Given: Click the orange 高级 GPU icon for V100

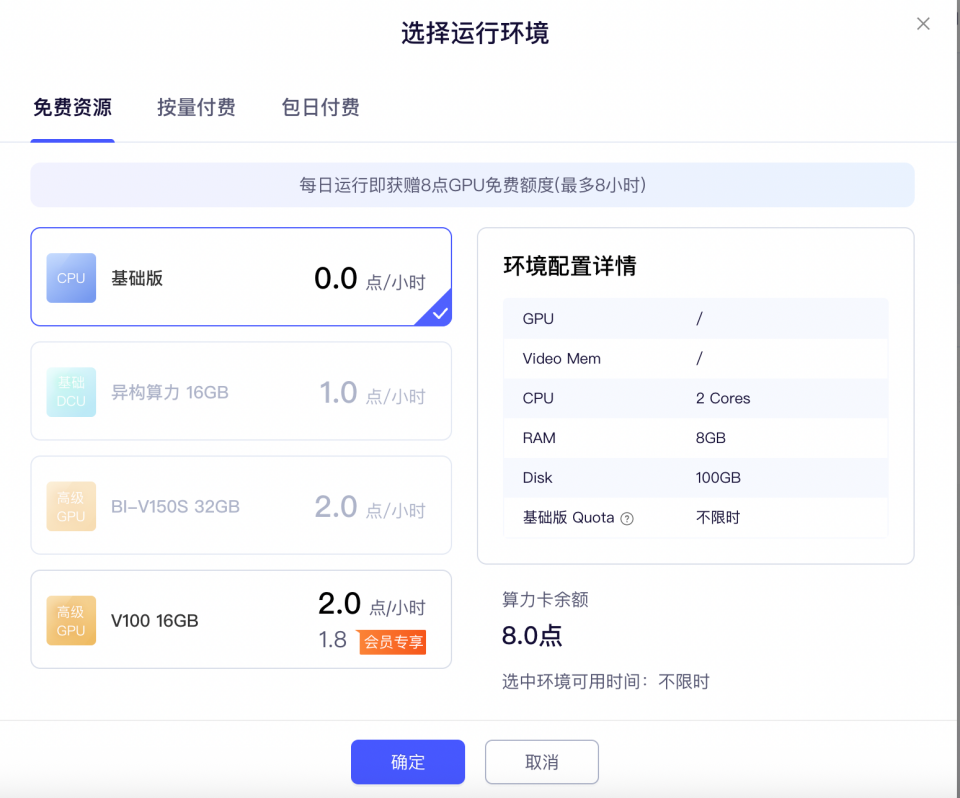Looking at the screenshot, I should coord(71,620).
